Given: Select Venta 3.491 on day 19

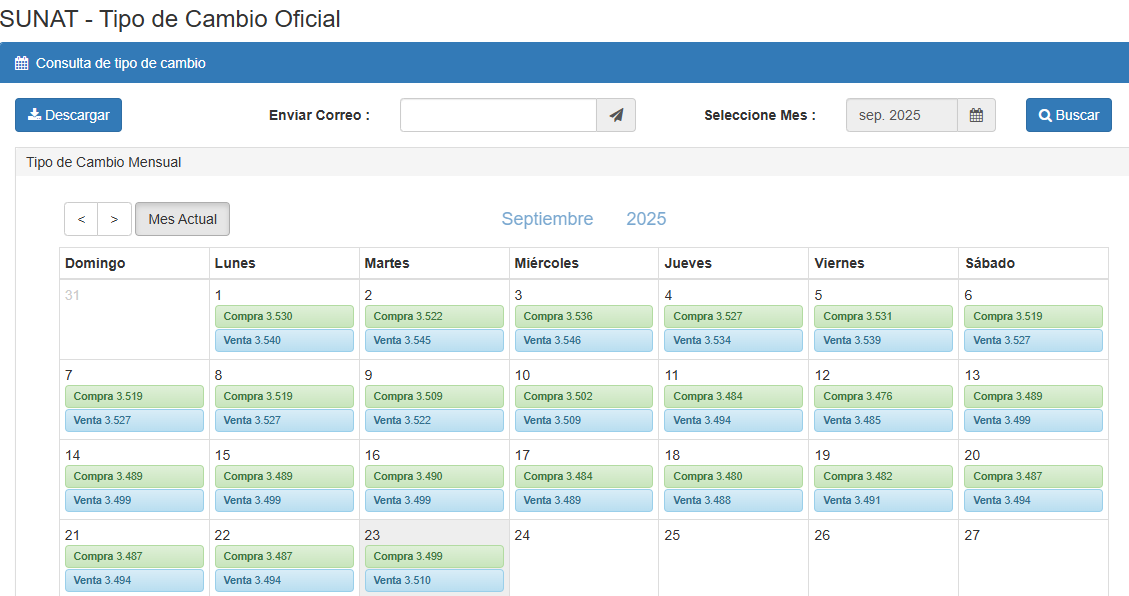Looking at the screenshot, I should pos(883,500).
